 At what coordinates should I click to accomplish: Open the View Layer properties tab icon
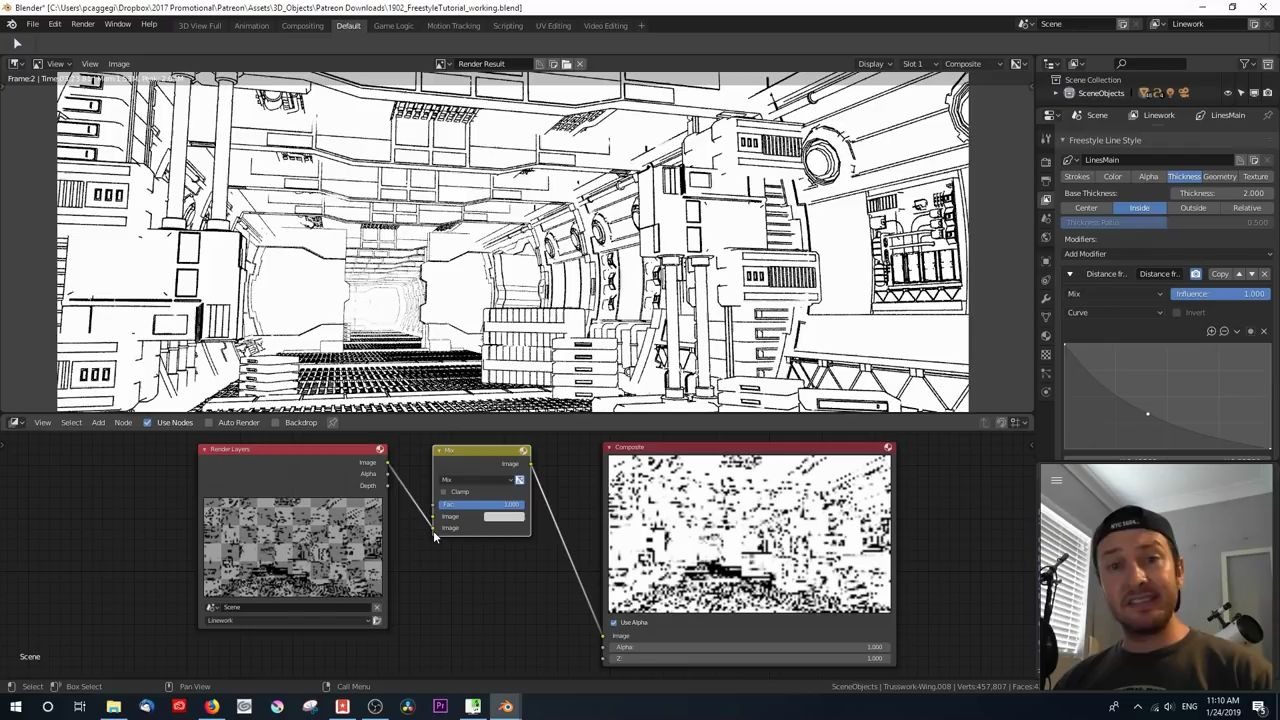tap(1046, 199)
